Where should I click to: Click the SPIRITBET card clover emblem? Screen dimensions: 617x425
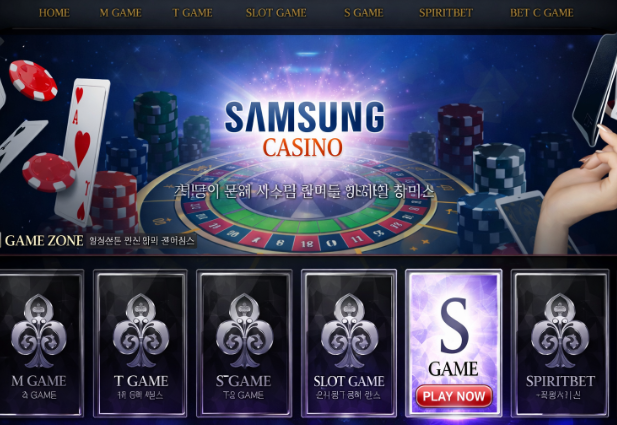click(x=560, y=331)
